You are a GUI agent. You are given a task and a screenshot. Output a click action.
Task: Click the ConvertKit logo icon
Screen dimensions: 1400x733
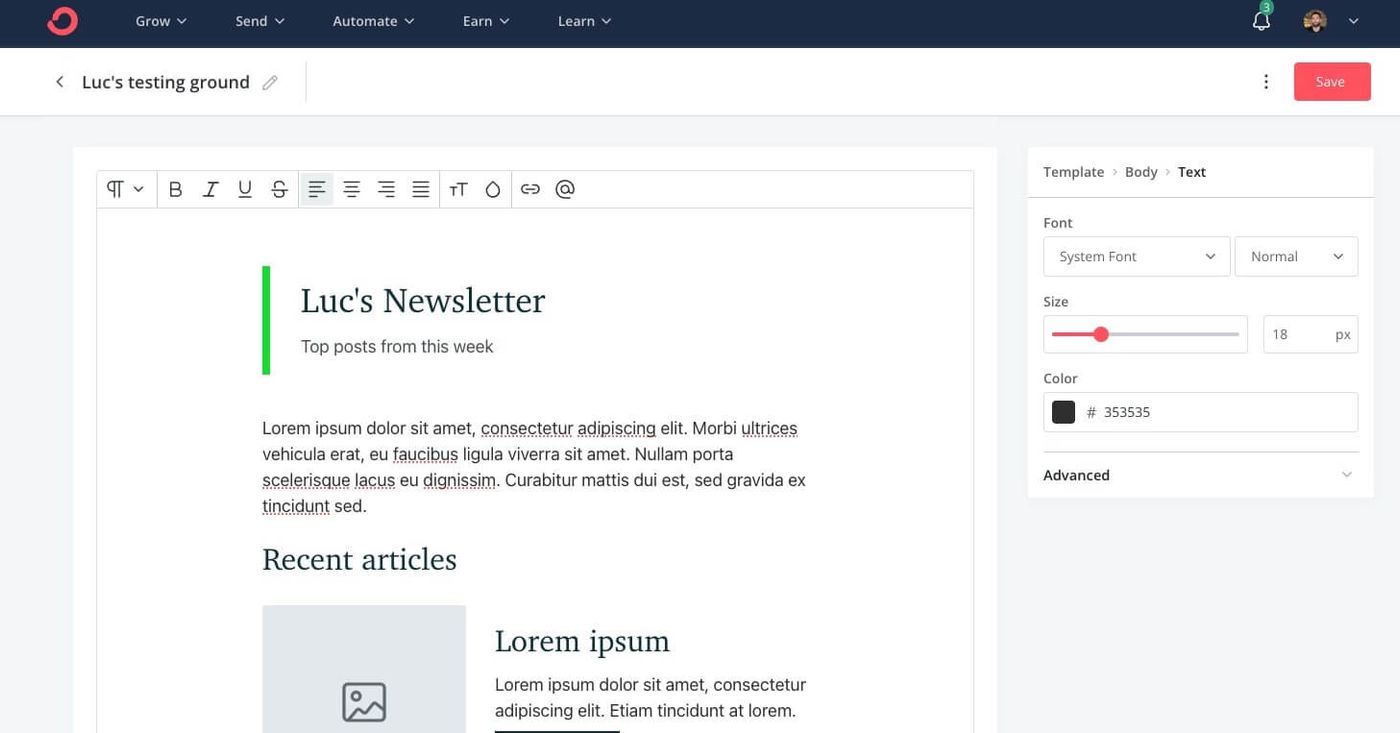tap(62, 21)
